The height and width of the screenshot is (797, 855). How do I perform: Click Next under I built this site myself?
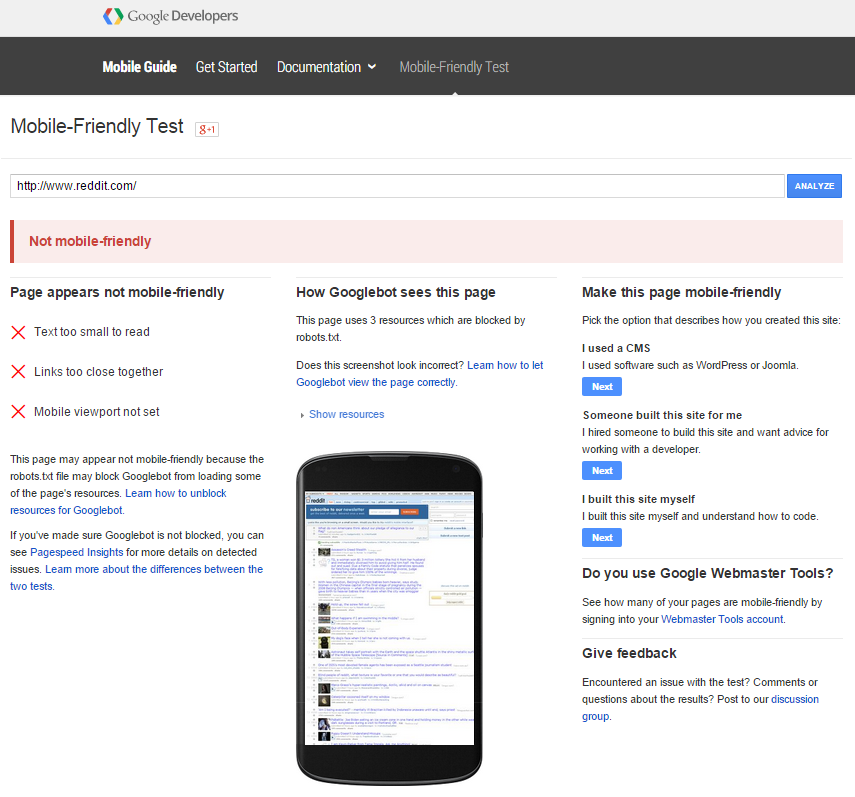(x=602, y=538)
